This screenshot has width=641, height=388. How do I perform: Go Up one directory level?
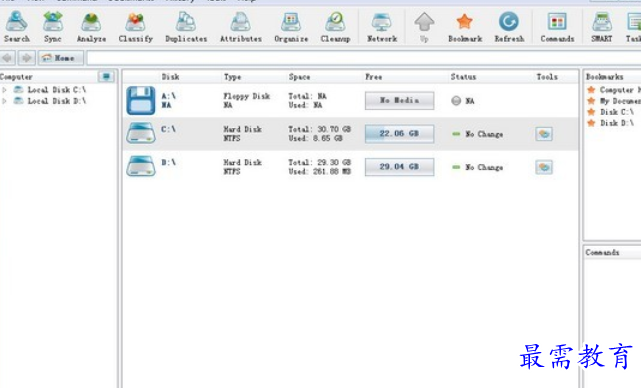[424, 27]
